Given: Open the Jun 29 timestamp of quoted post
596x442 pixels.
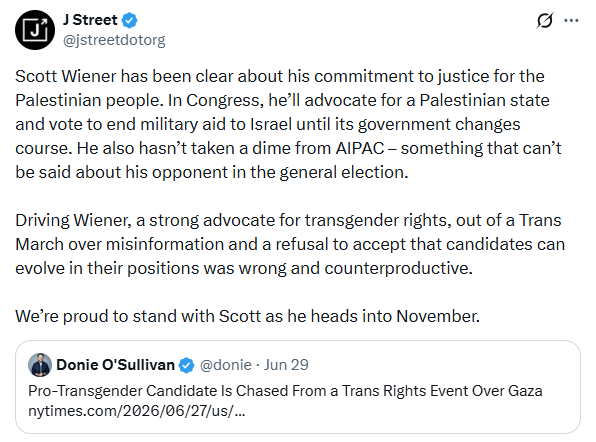Looking at the screenshot, I should tap(286, 365).
